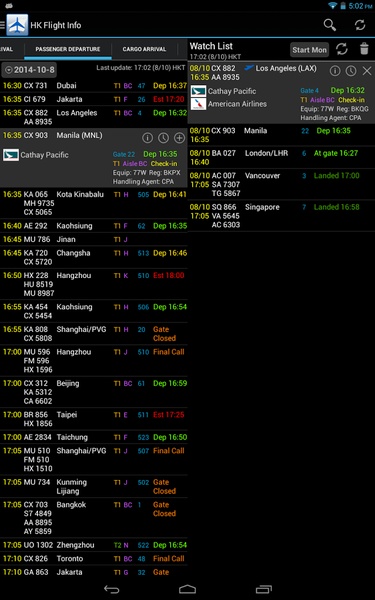Viewport: 375px width, 600px height.
Task: Tap the Android Back navigation button
Action: (112, 589)
